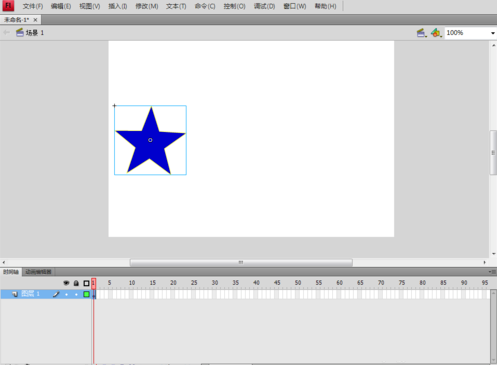This screenshot has width=497, height=365.
Task: Select the keyframe at frame 1 of 图层 1
Action: pos(94,294)
